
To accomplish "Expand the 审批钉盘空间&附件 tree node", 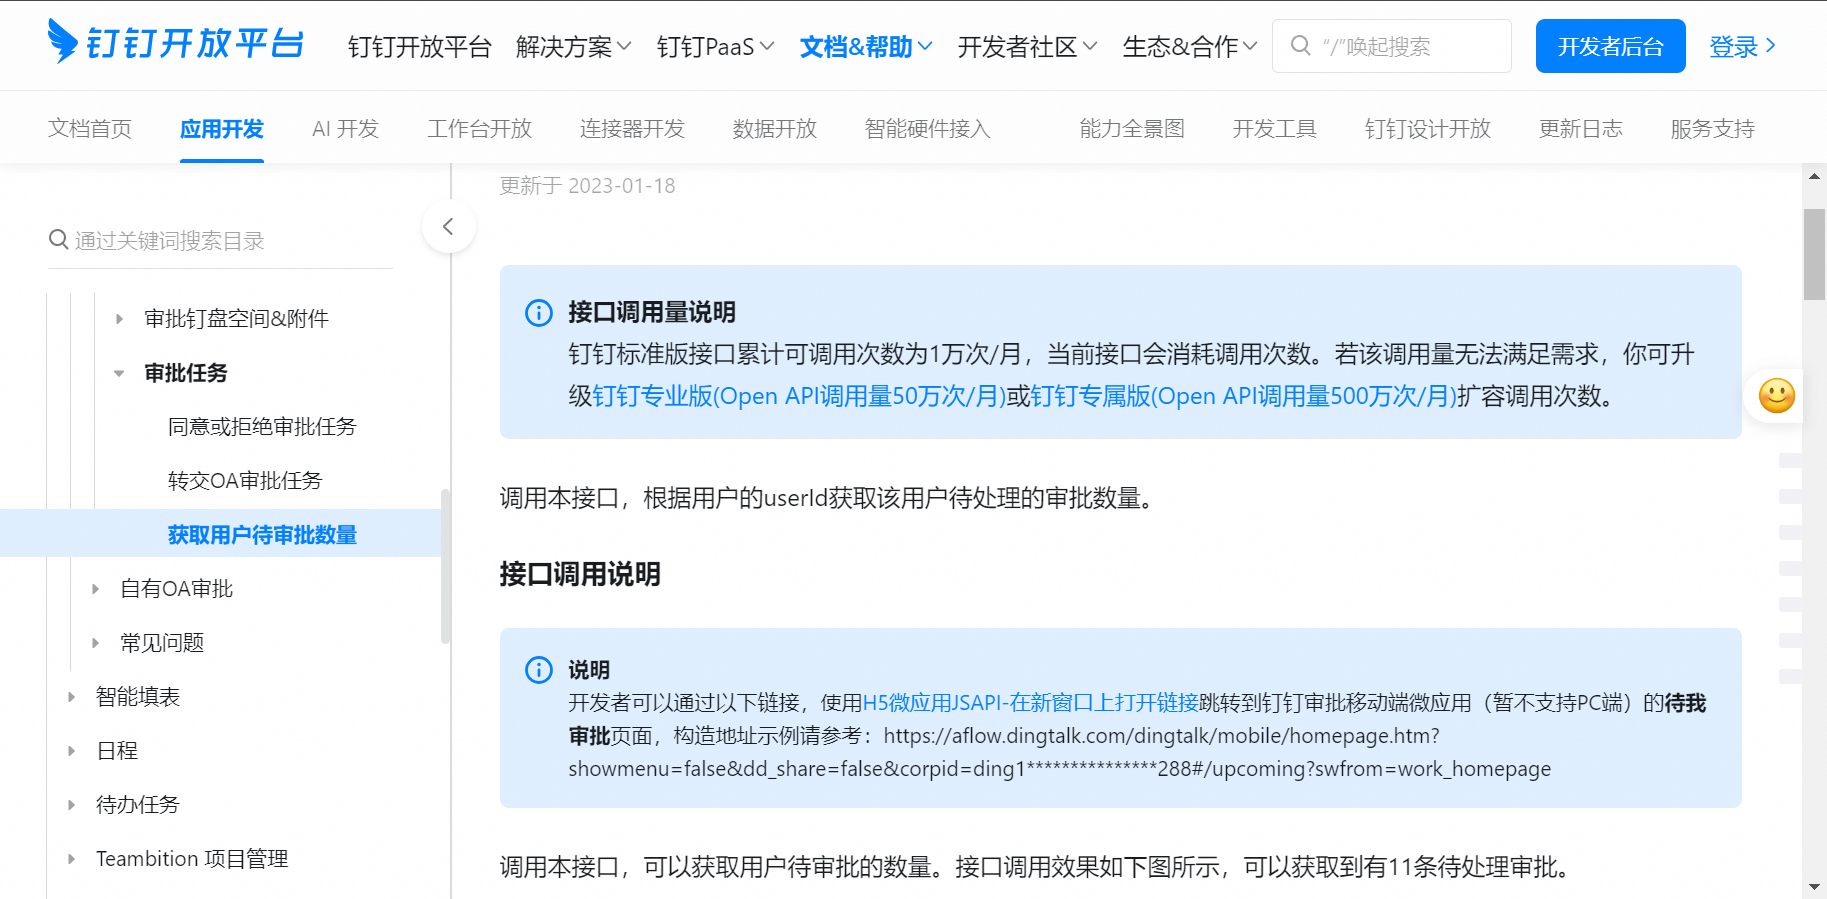I will coord(119,319).
